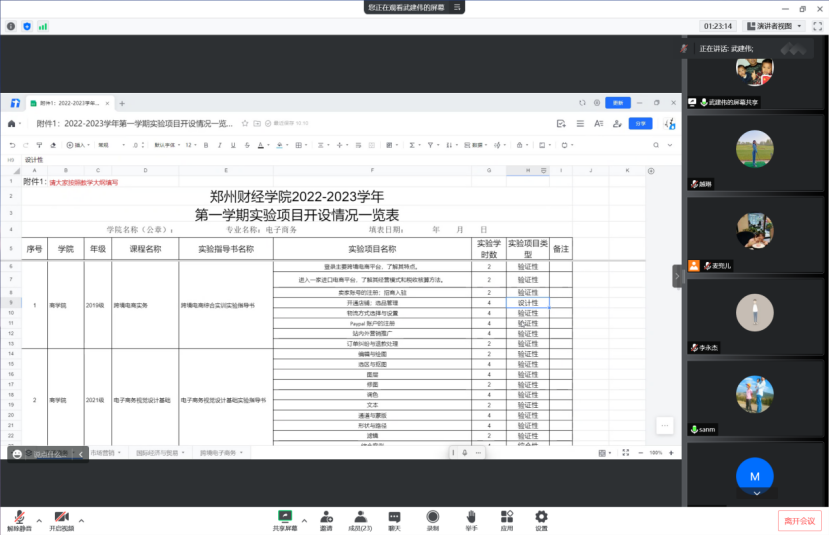Zoom out with minus at 100%

coord(640,453)
